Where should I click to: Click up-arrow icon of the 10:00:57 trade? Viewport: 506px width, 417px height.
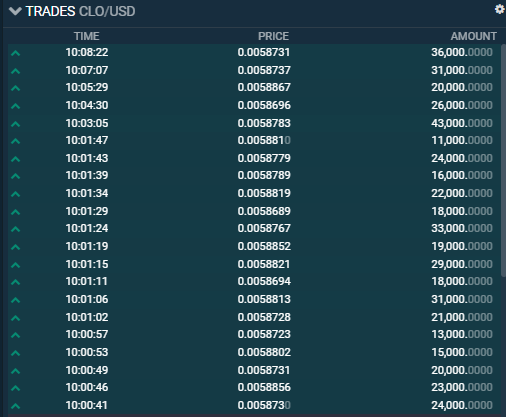[x=15, y=335]
